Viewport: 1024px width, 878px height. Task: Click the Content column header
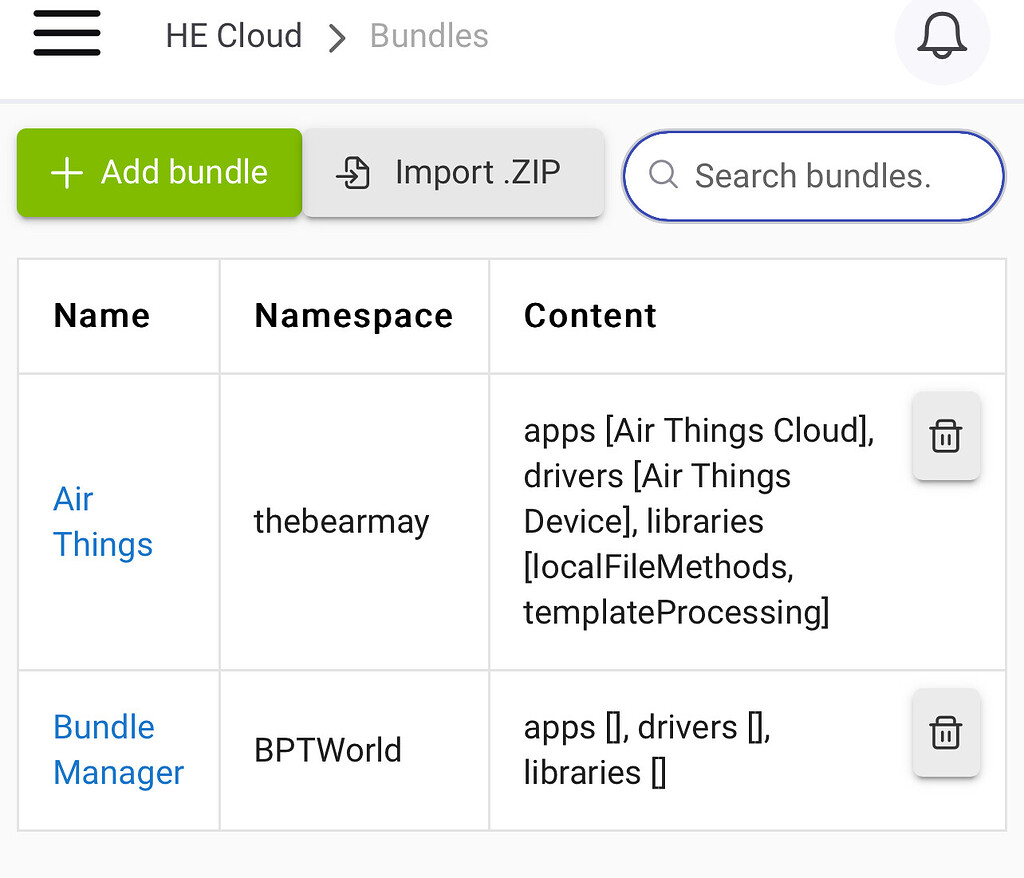(590, 315)
